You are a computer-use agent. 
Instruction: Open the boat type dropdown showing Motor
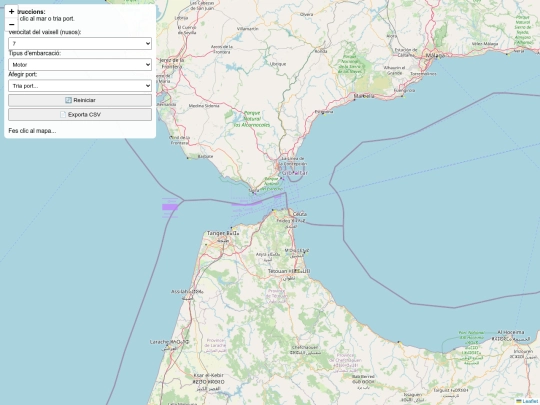point(80,65)
